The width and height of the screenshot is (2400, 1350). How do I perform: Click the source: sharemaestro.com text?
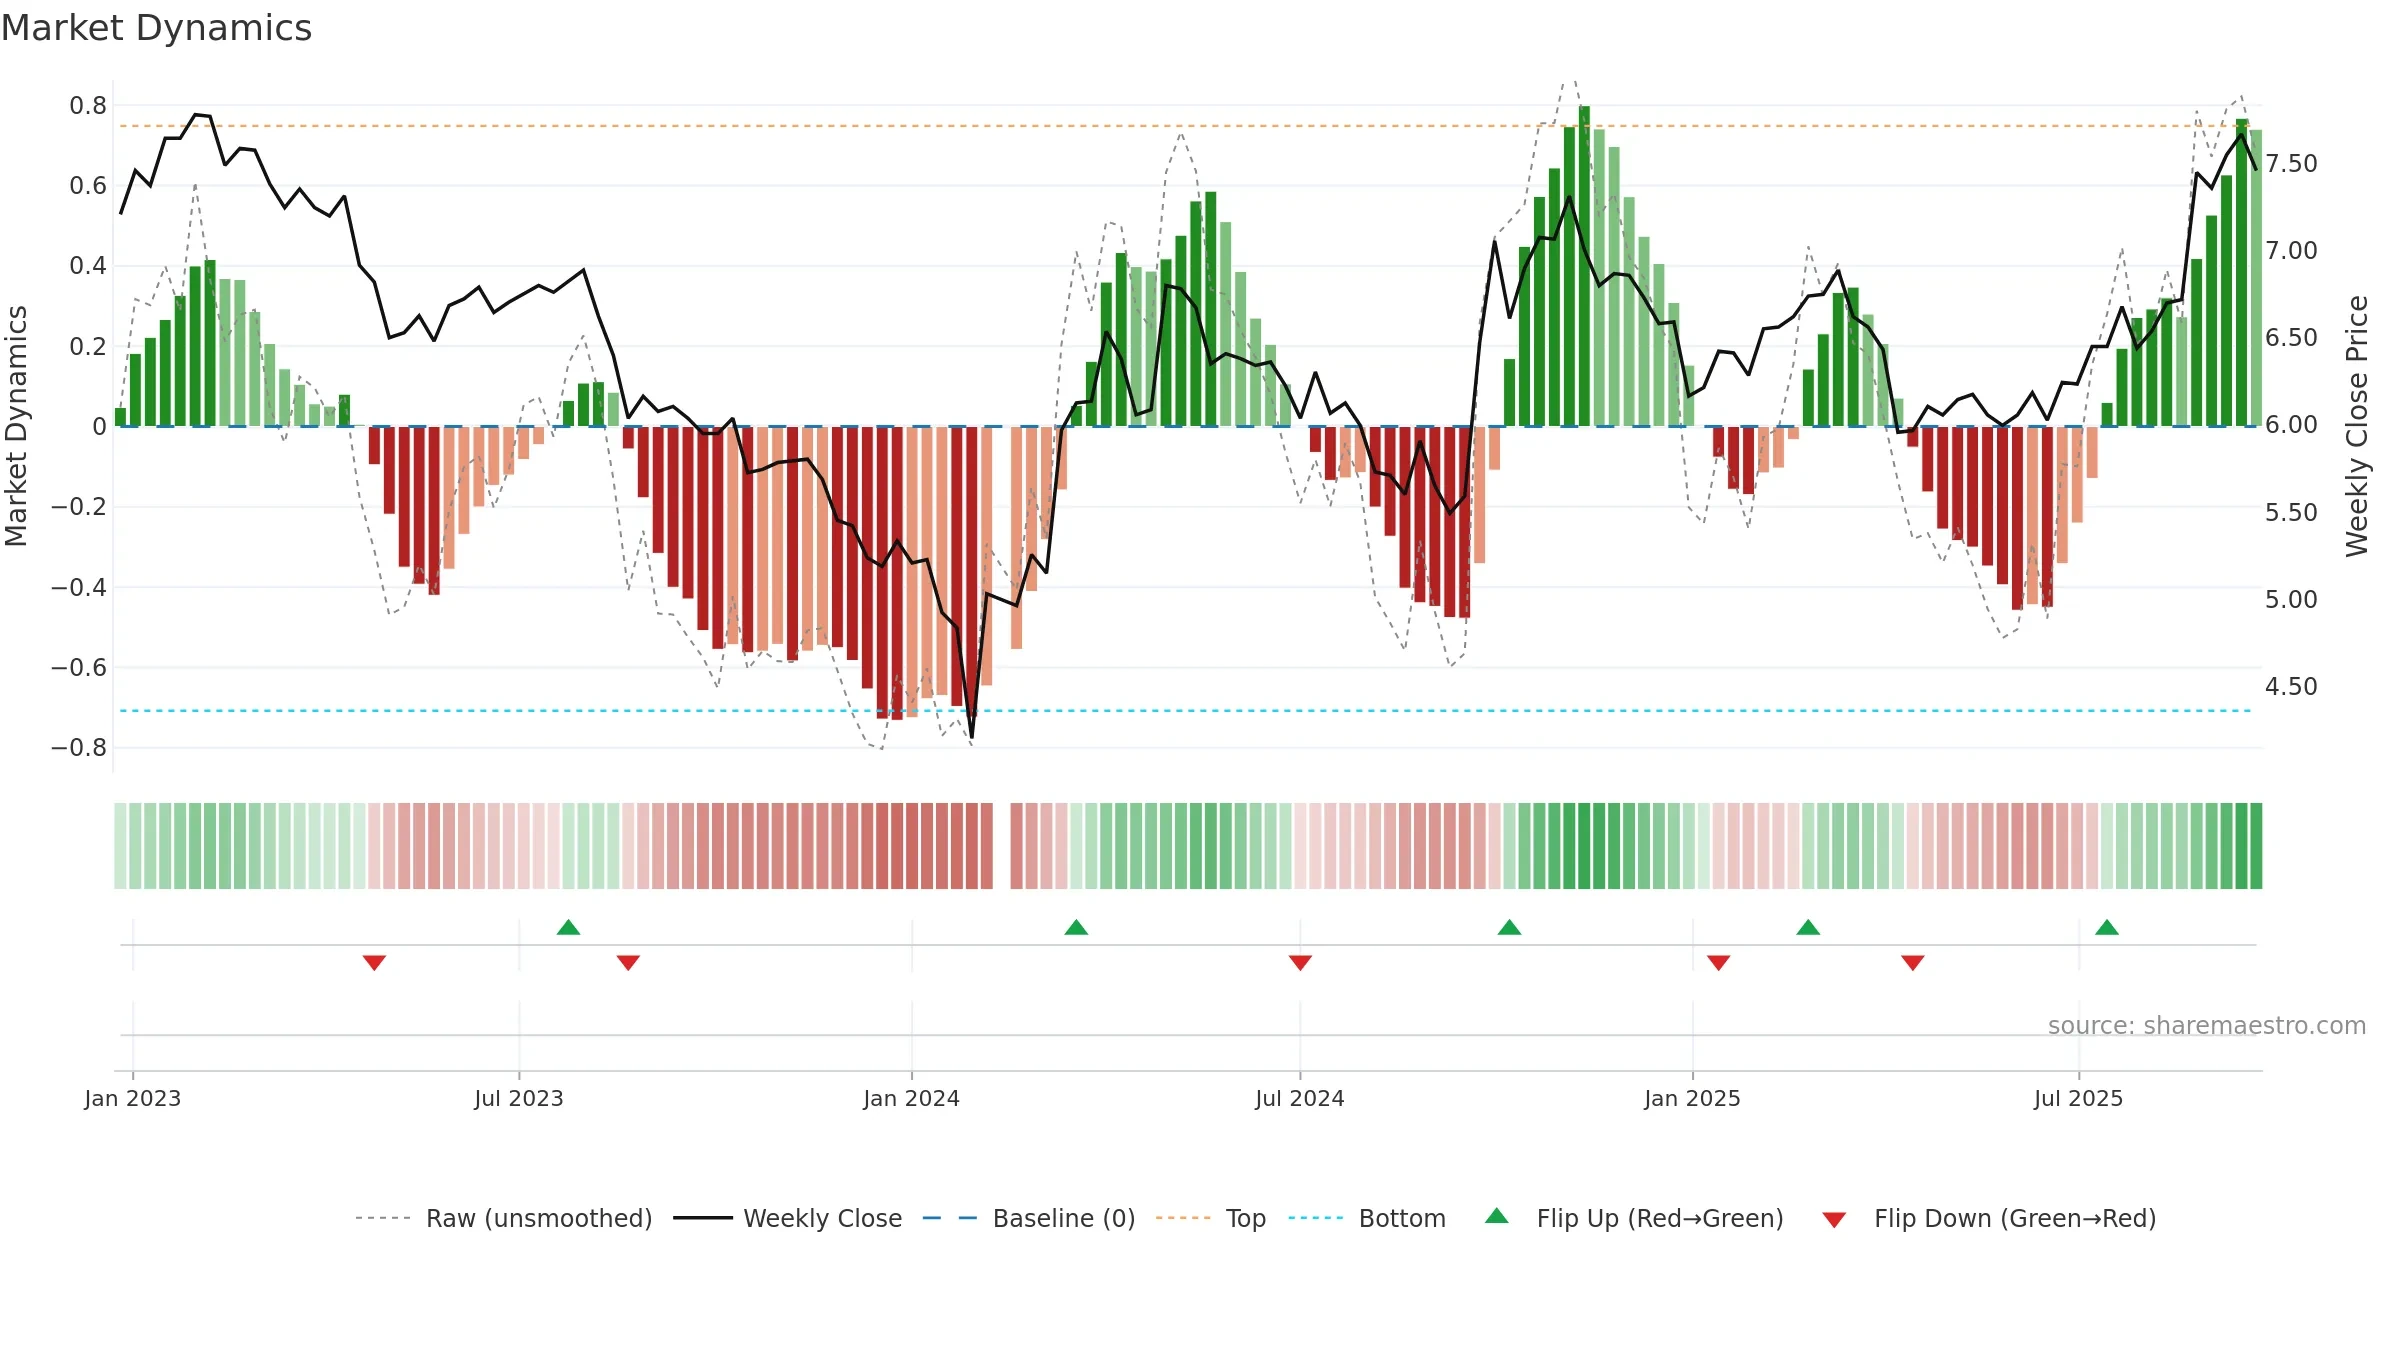tap(2206, 1026)
